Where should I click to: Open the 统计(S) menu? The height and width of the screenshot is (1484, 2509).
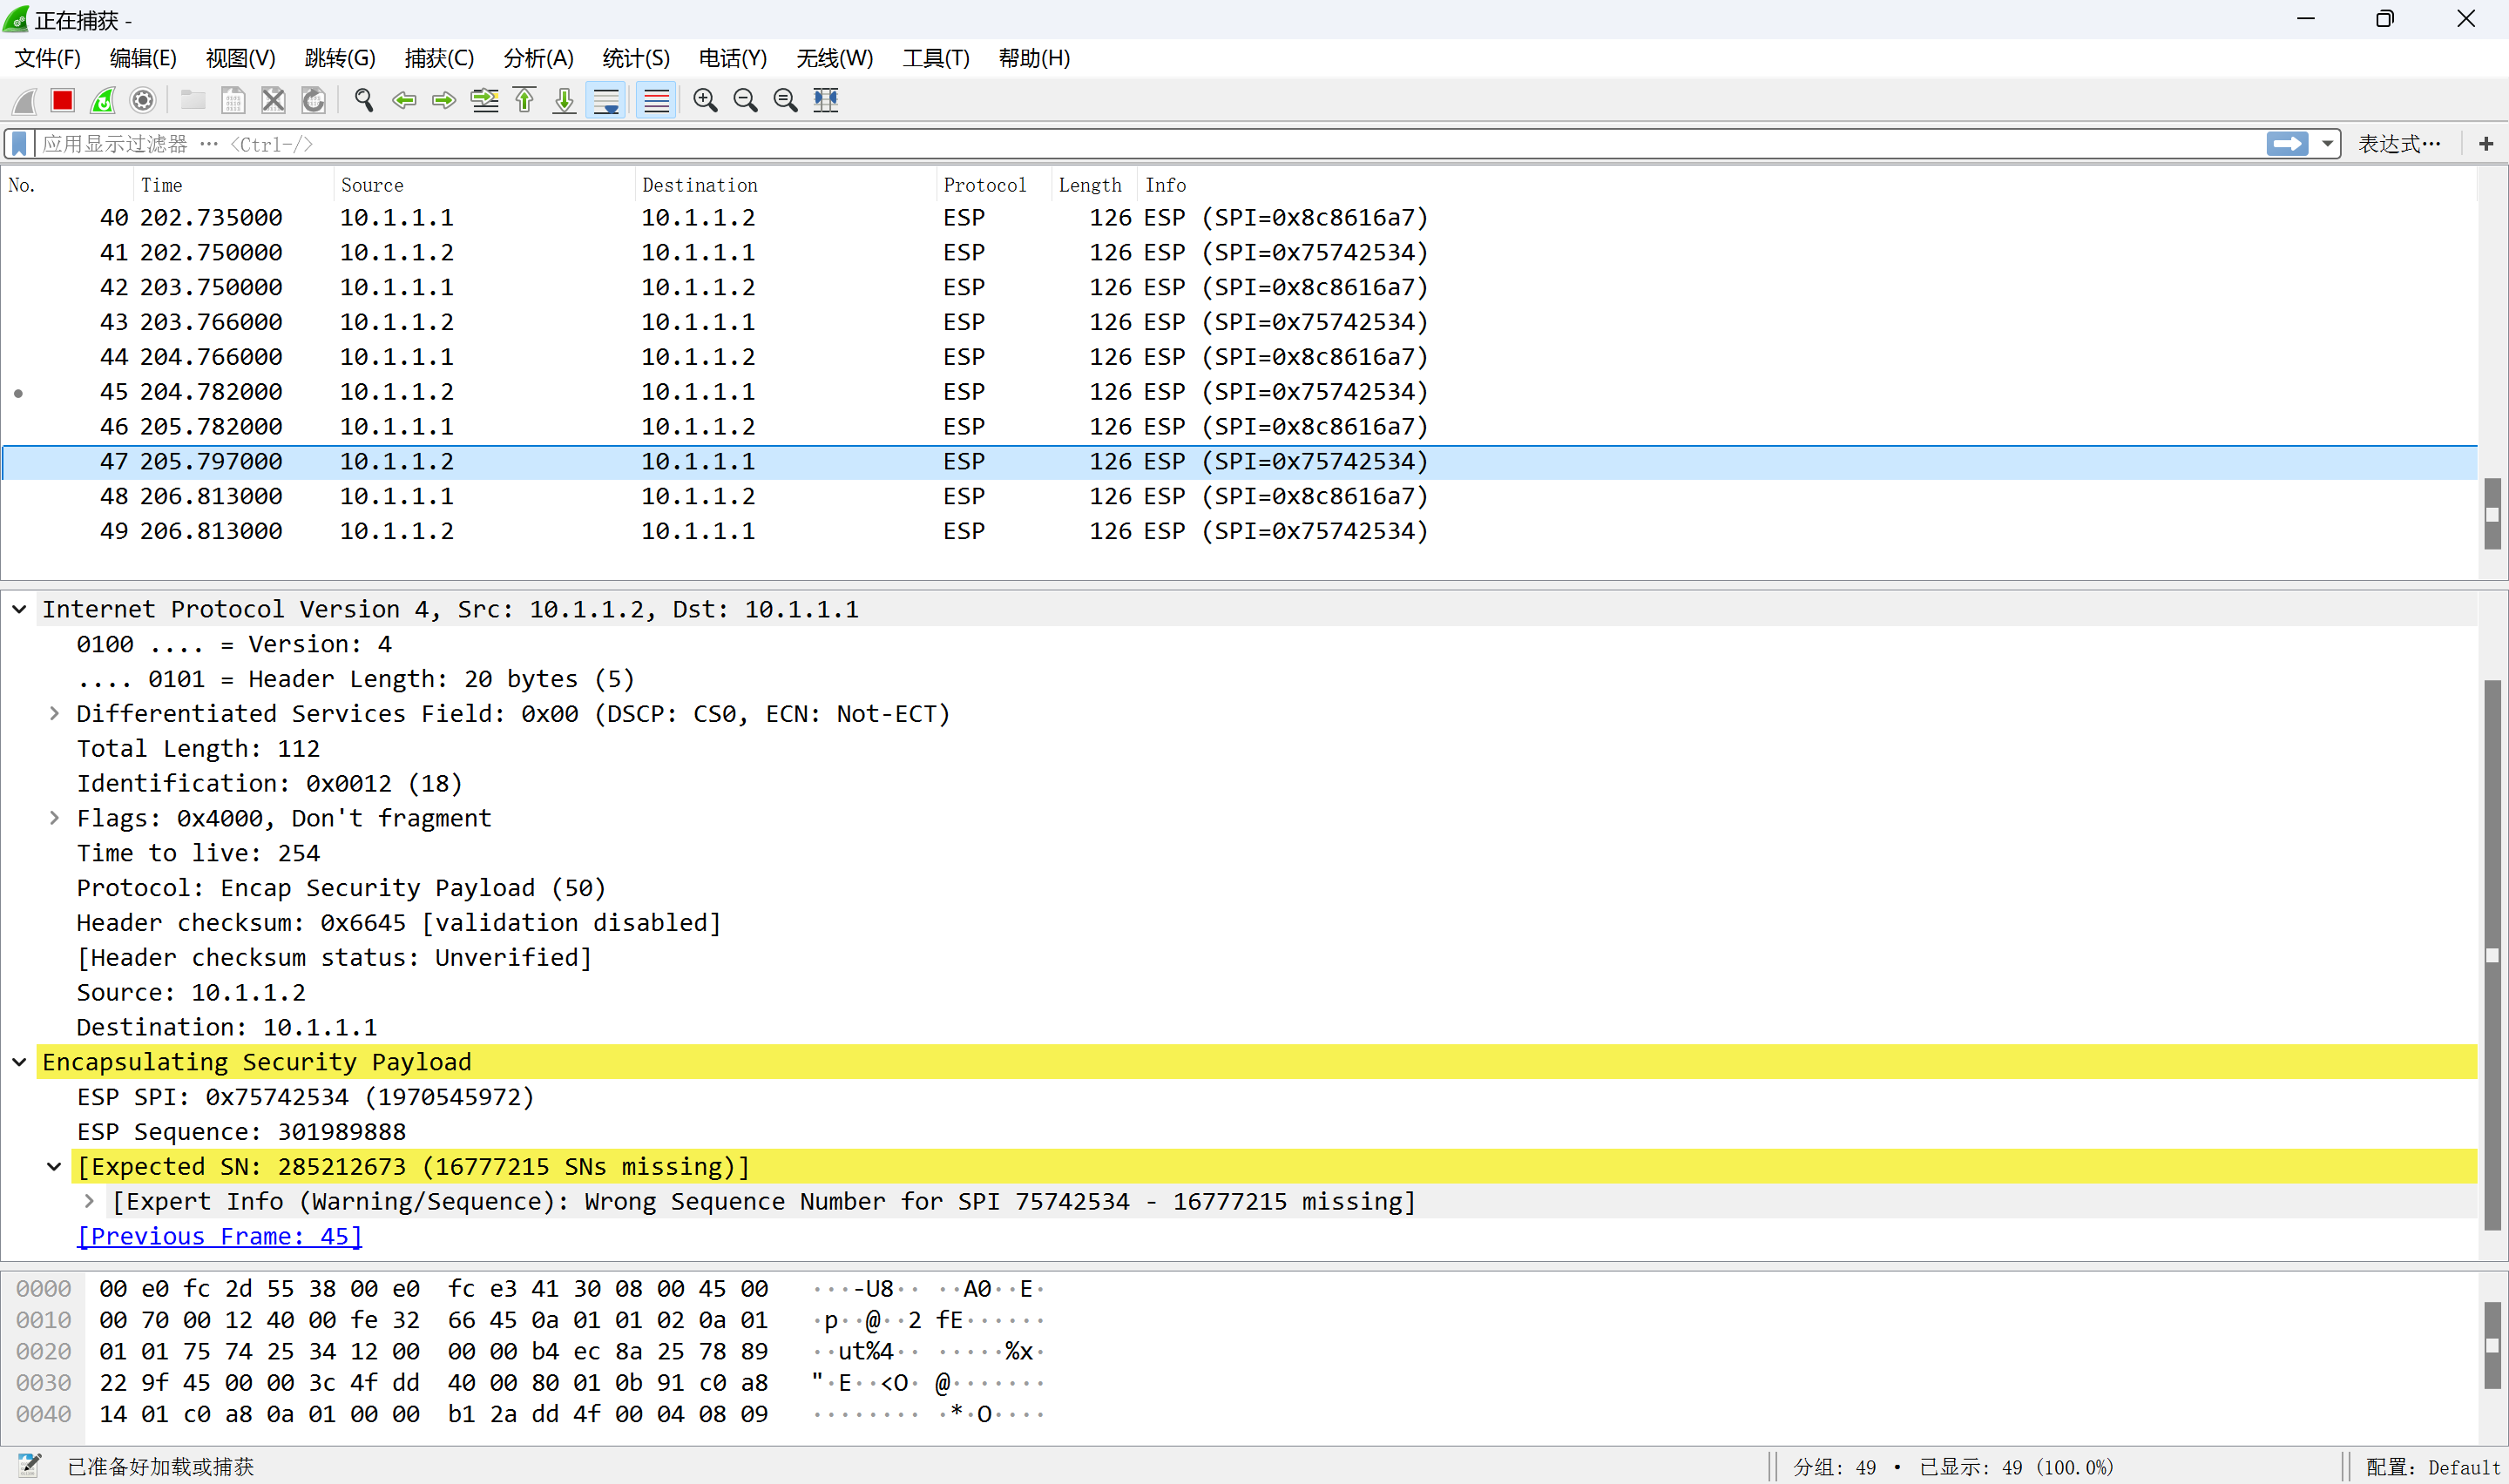(x=635, y=58)
